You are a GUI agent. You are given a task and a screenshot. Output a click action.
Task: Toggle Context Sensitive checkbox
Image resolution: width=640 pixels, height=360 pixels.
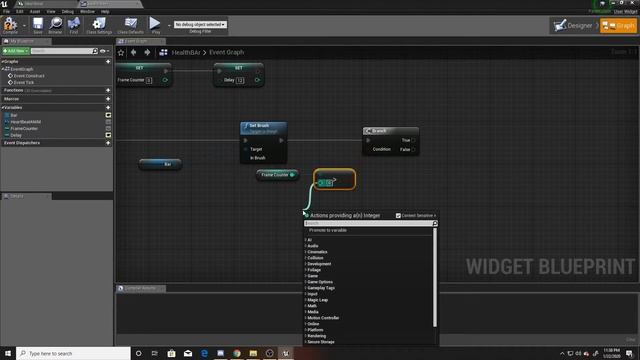click(x=398, y=216)
